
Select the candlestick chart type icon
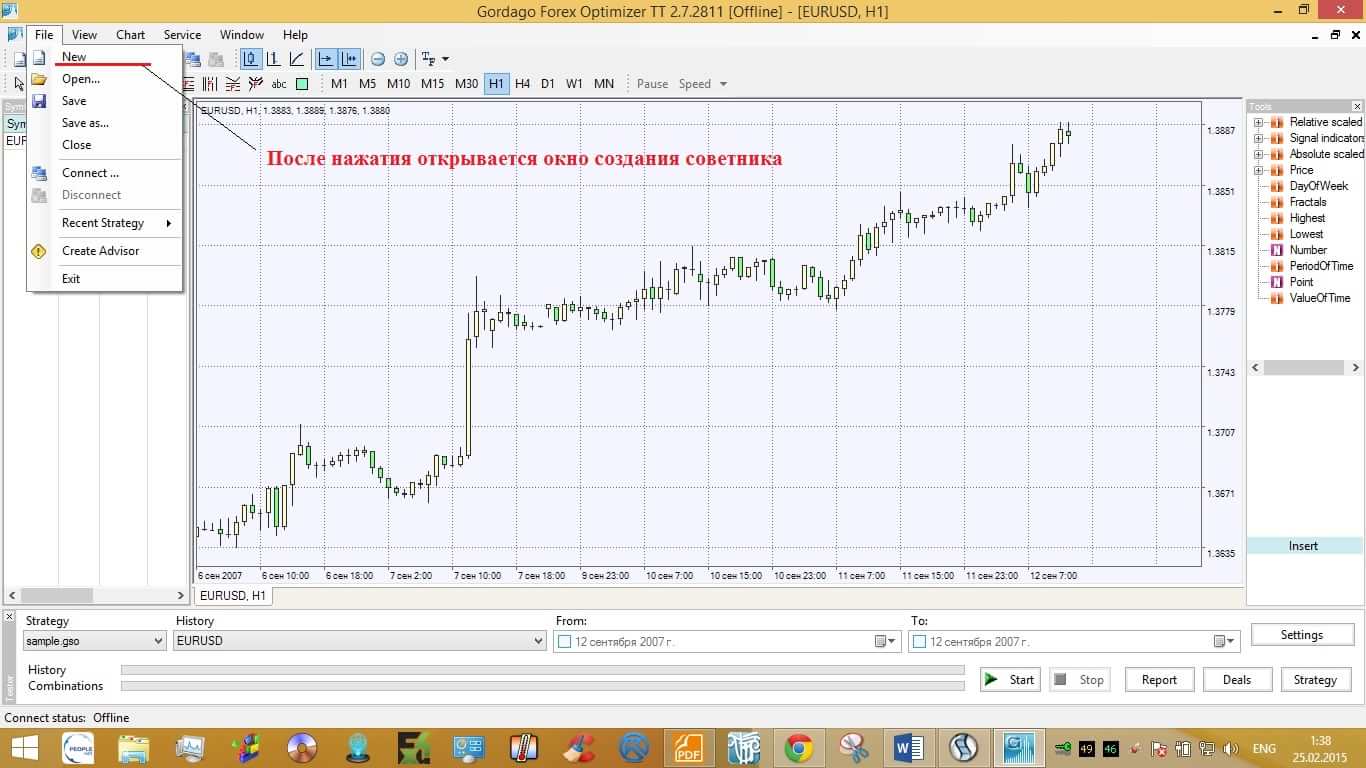pos(251,59)
